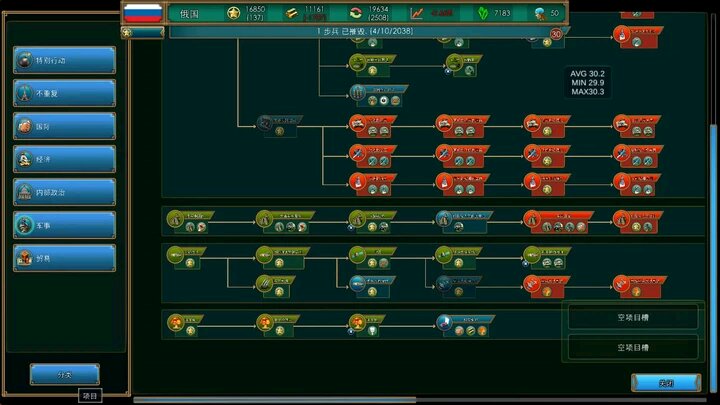
Task: Select the last red soldier project node
Action: pos(638,222)
